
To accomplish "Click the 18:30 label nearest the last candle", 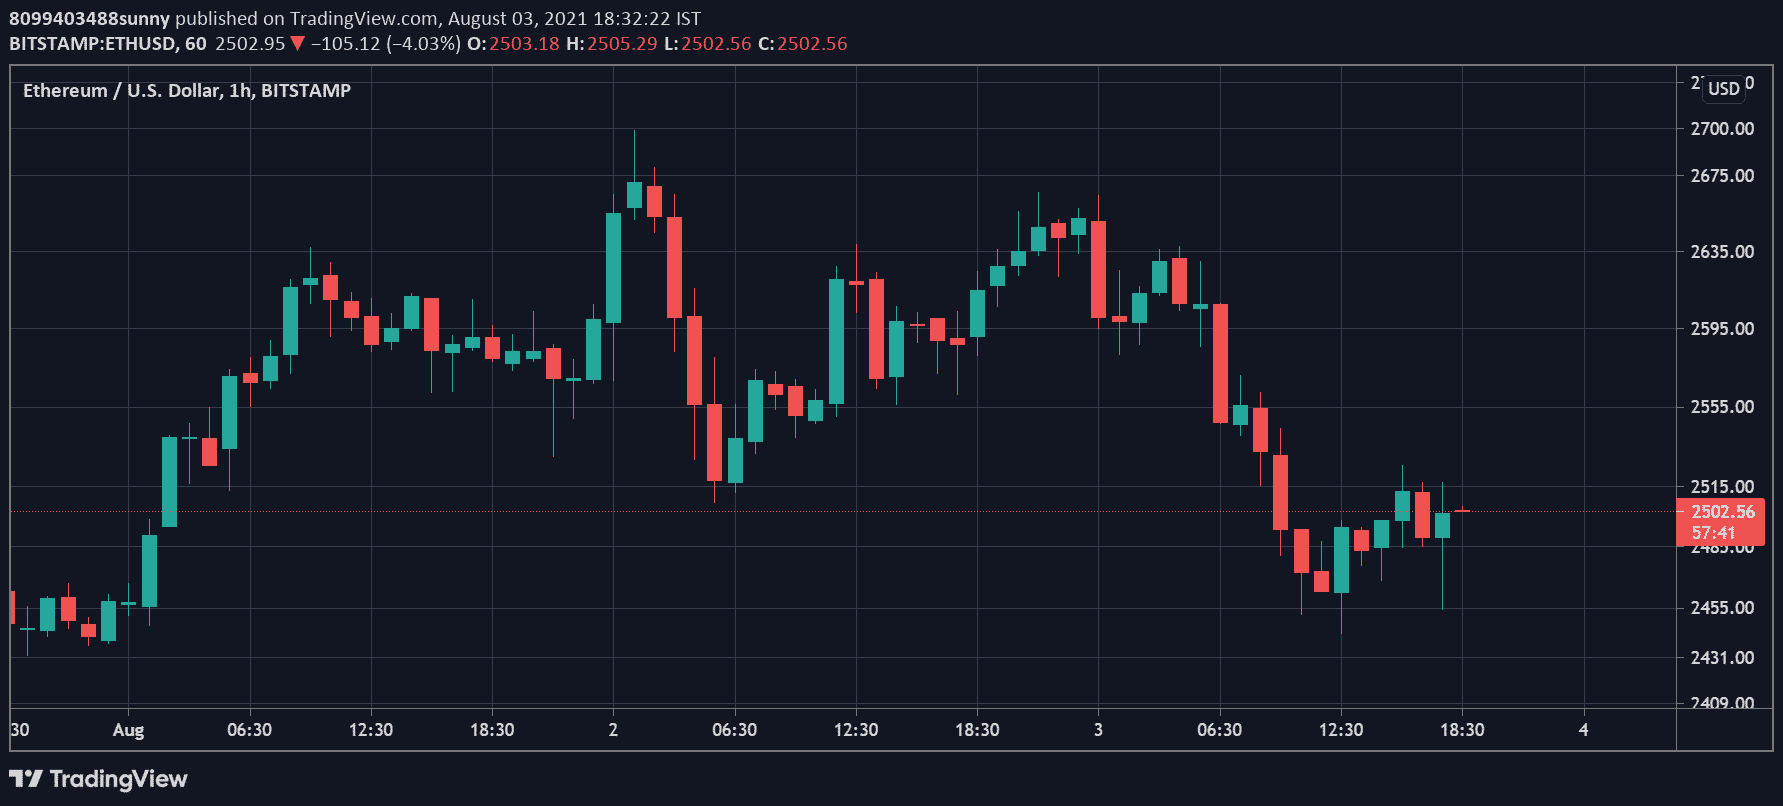I will click(1462, 730).
